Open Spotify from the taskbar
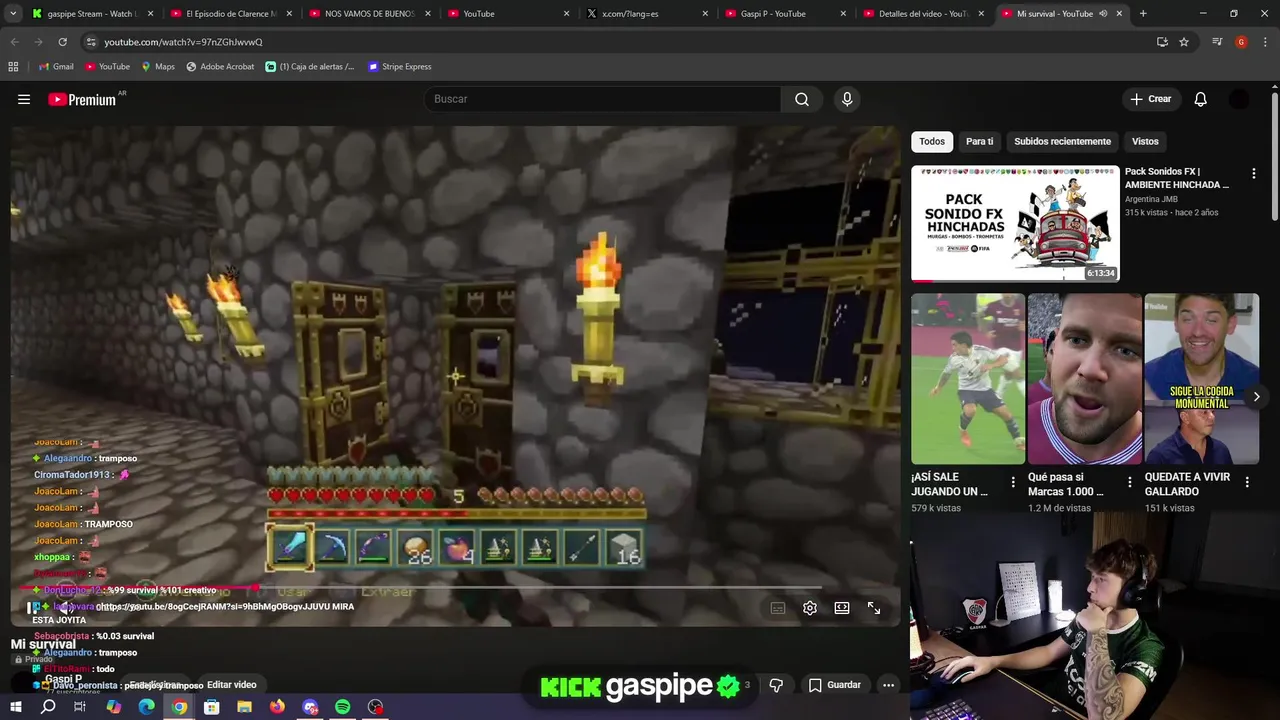The height and width of the screenshot is (720, 1280). click(x=343, y=707)
